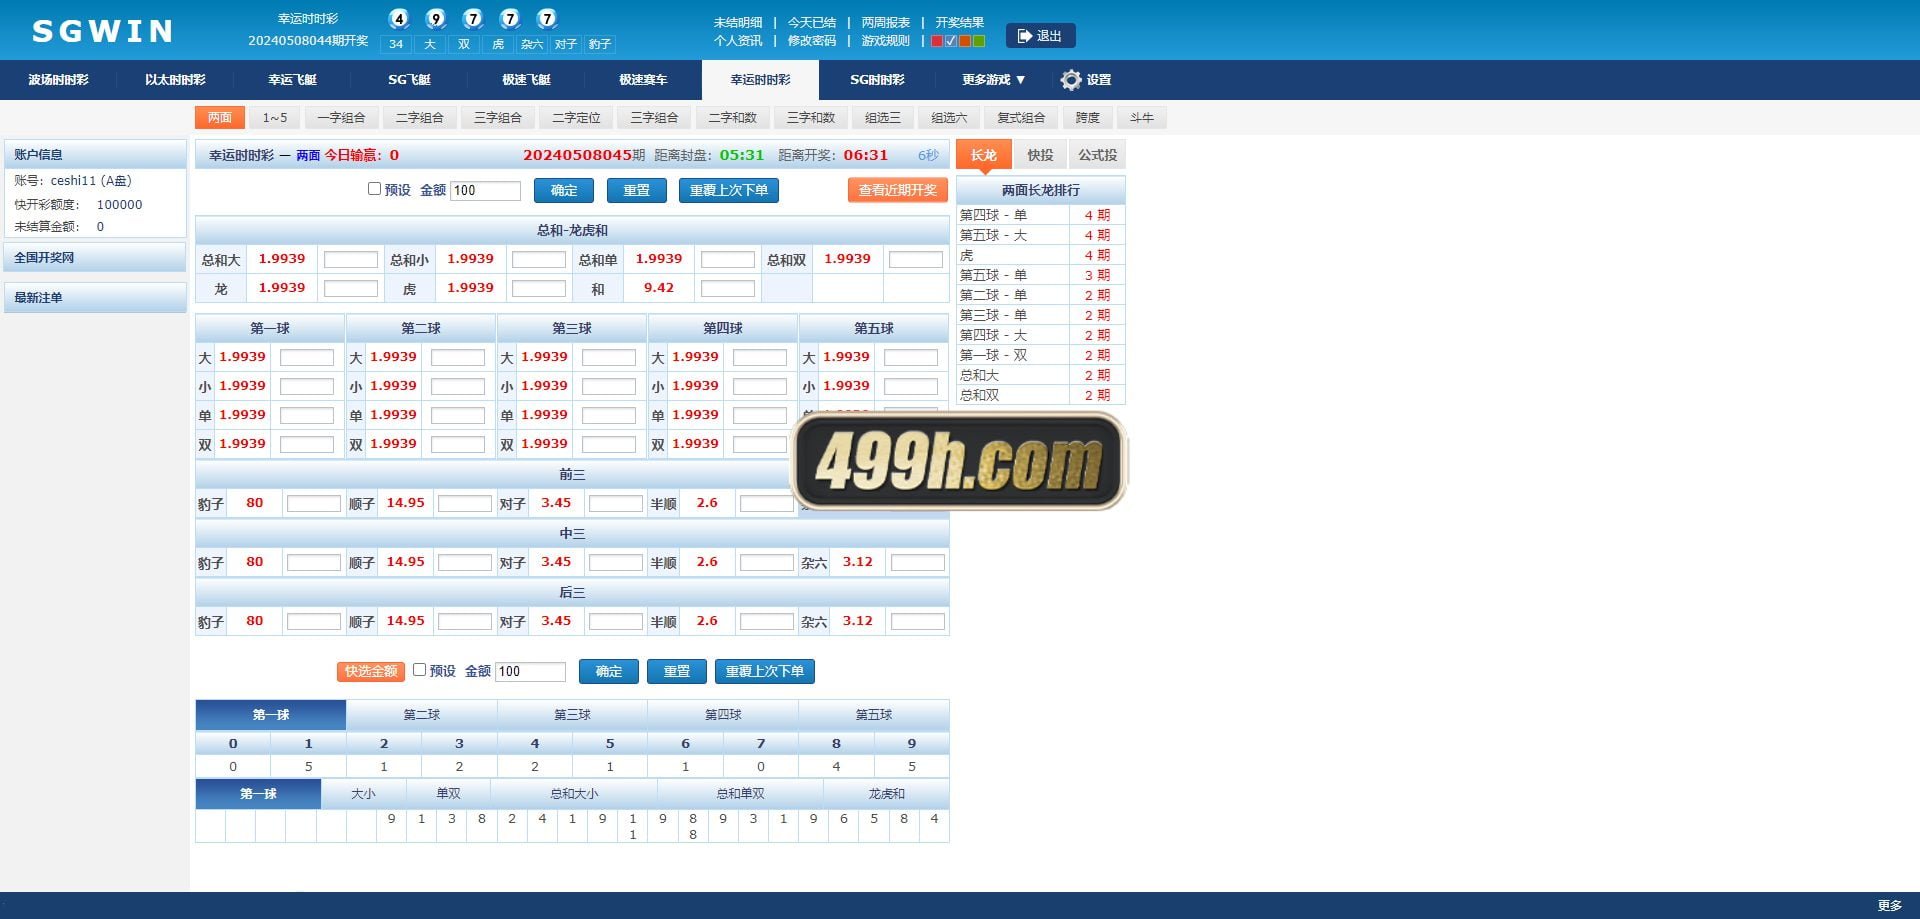This screenshot has height=919, width=1920.
Task: Click 后三 杂六 bet amount field
Action: coord(918,622)
